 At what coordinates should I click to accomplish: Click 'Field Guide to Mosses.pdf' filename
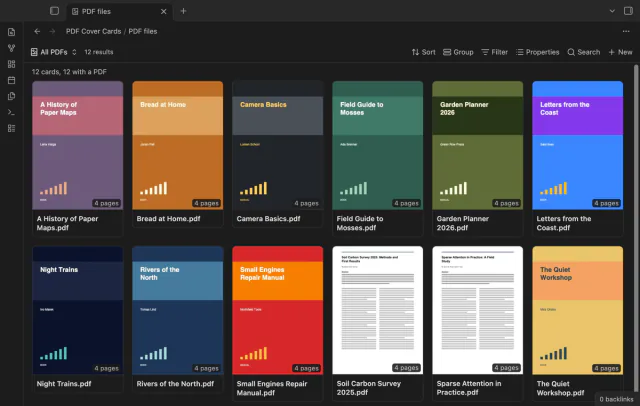pyautogui.click(x=360, y=223)
